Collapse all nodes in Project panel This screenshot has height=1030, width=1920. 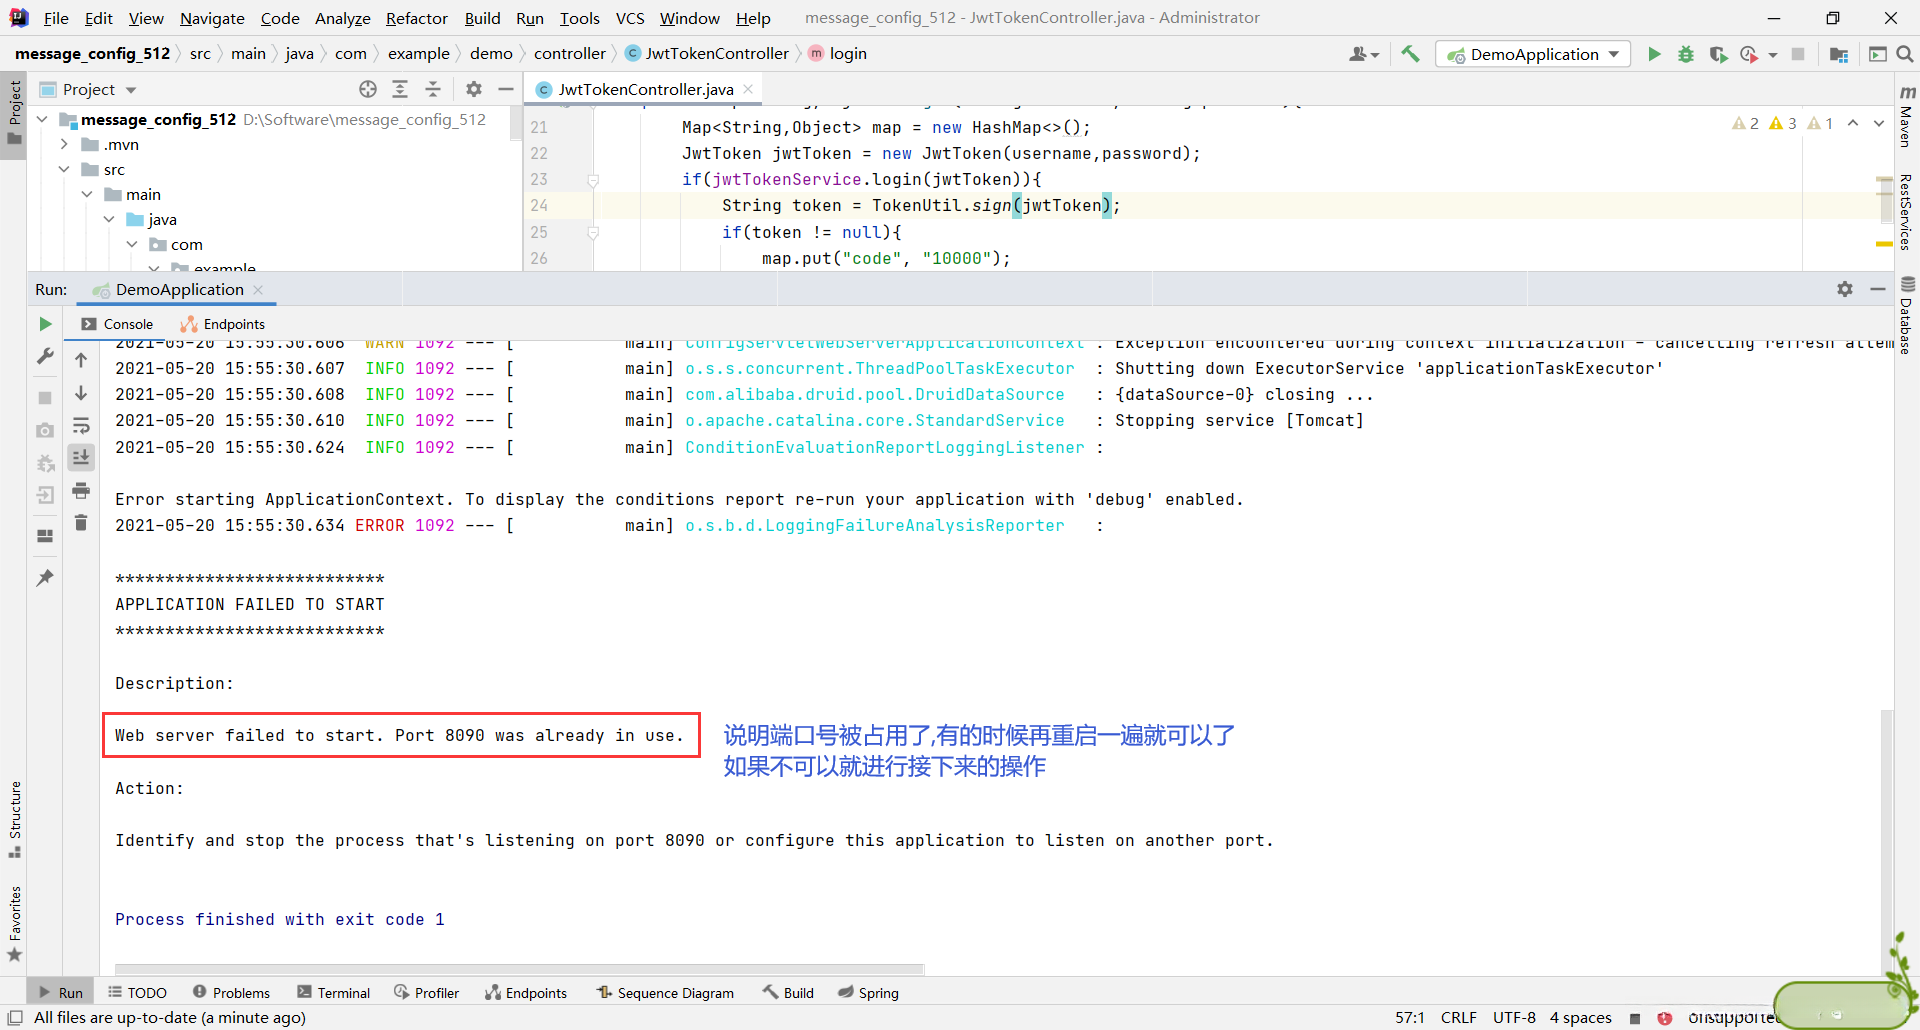[x=433, y=89]
